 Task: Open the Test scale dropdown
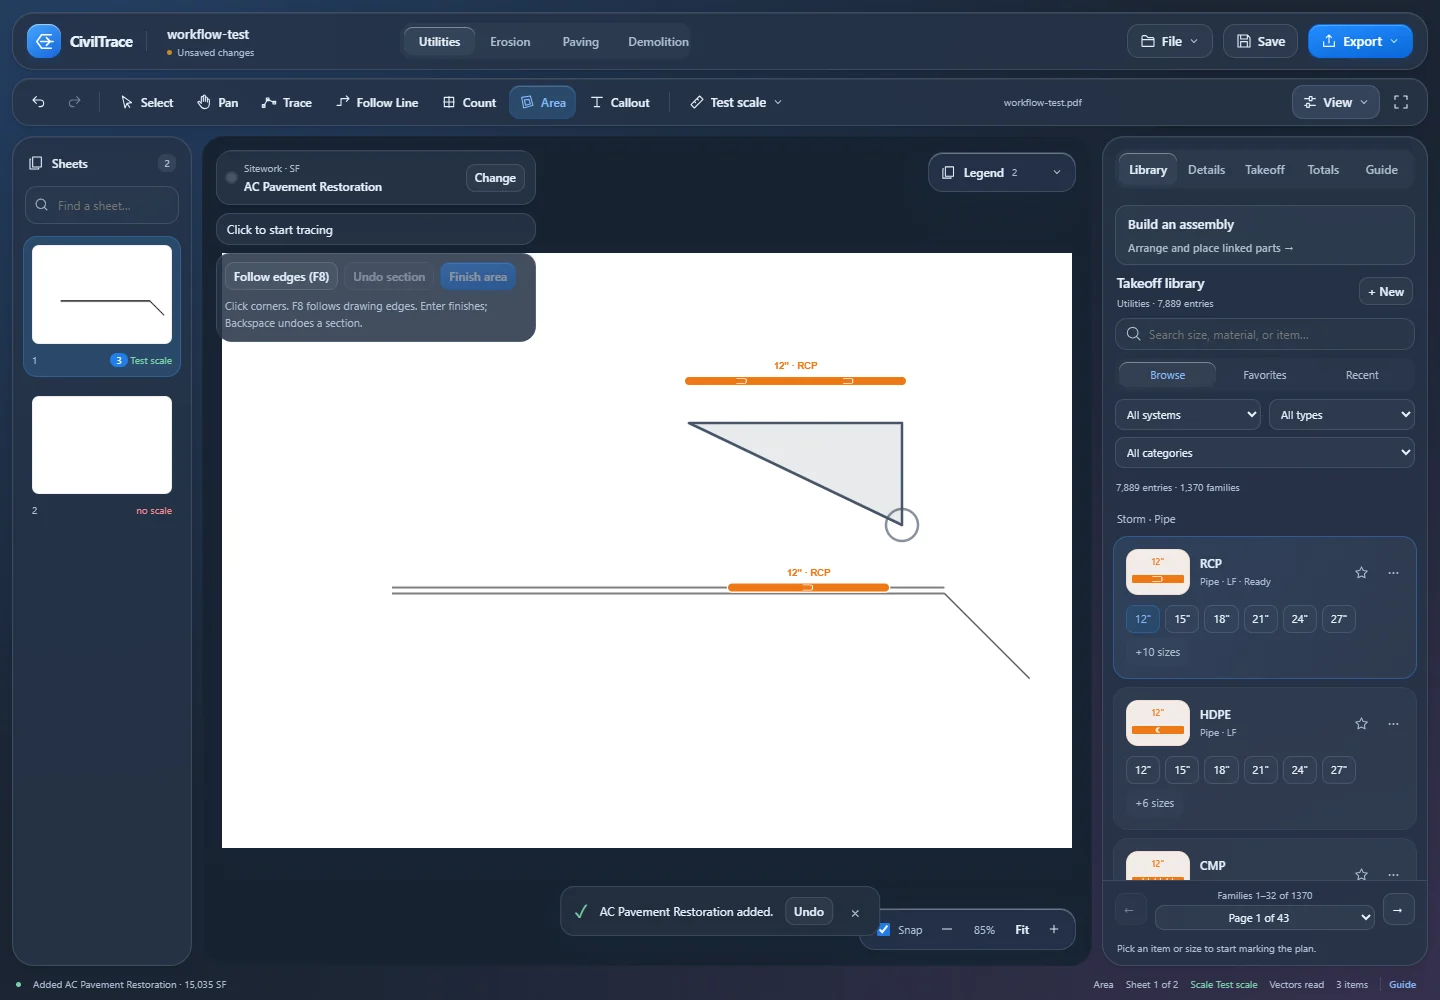tap(736, 102)
